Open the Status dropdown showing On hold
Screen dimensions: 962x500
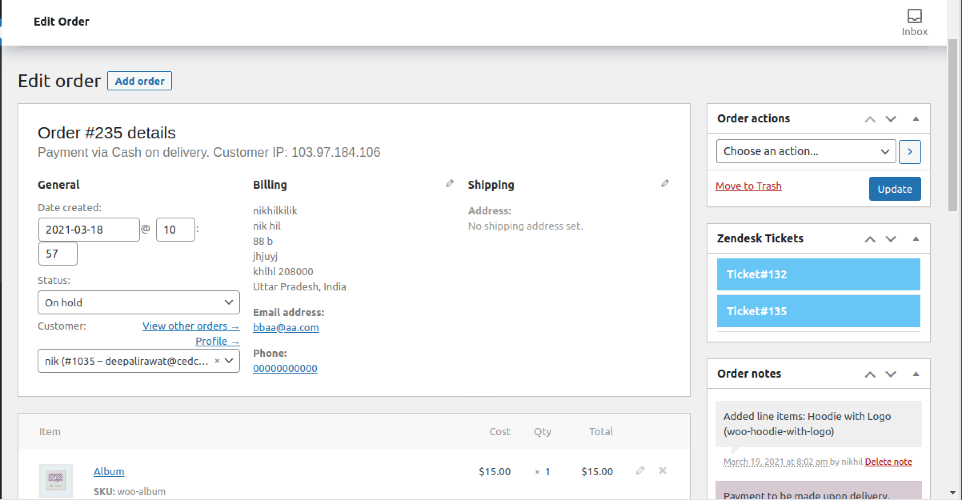pos(139,302)
